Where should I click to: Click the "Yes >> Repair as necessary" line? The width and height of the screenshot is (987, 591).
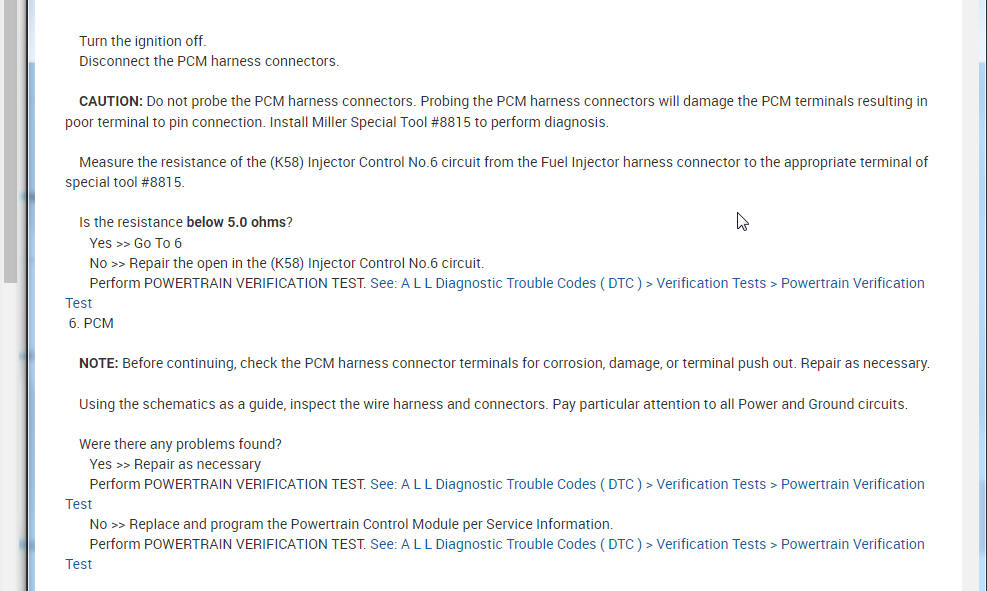(175, 464)
